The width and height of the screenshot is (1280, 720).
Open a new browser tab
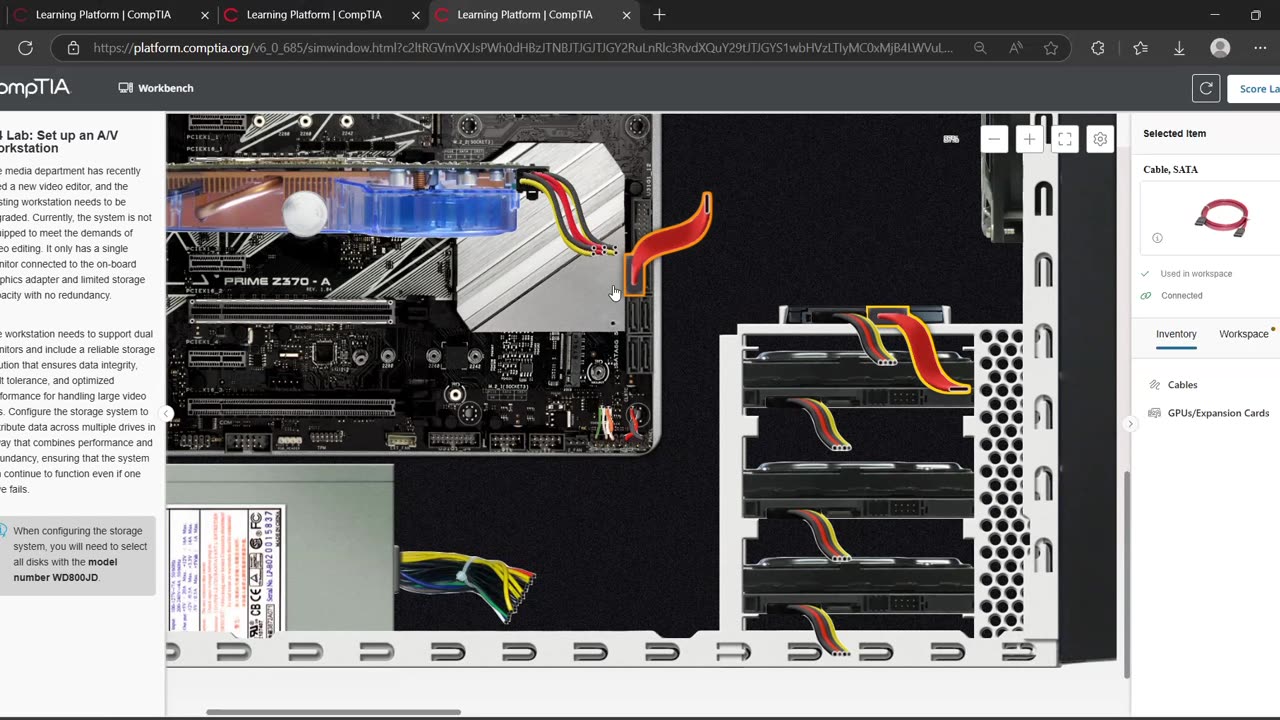[659, 15]
